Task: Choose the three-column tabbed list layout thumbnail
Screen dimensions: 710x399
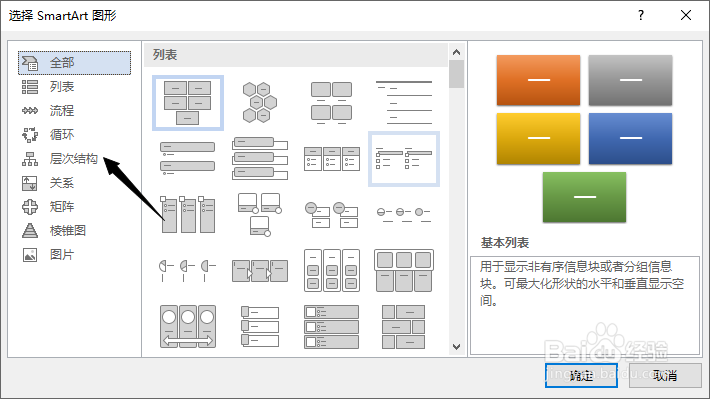Action: click(187, 214)
